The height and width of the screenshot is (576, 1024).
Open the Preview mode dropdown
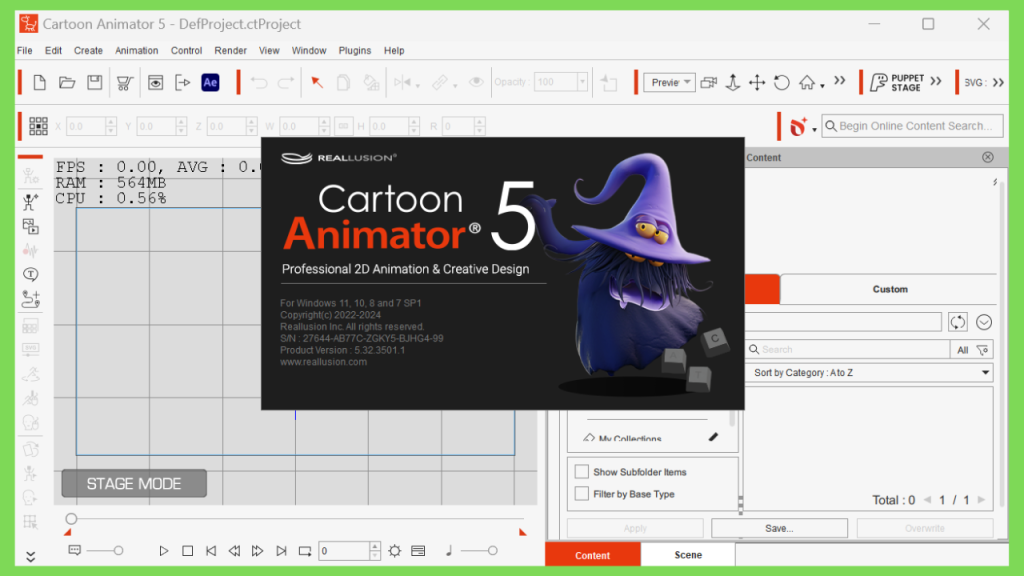coord(669,82)
